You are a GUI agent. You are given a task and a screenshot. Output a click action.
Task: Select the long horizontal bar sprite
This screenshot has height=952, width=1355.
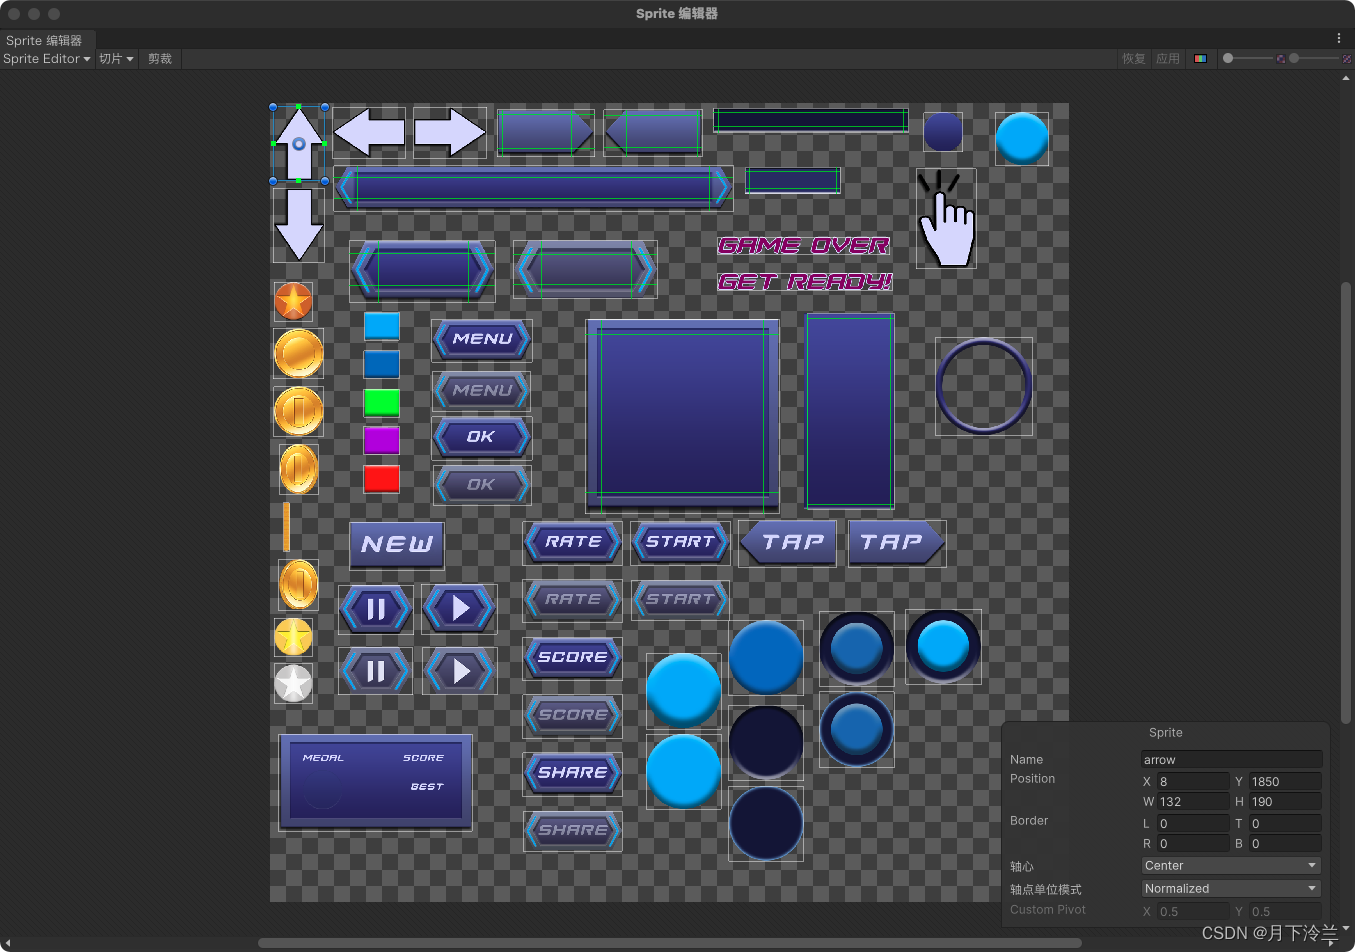click(x=533, y=188)
